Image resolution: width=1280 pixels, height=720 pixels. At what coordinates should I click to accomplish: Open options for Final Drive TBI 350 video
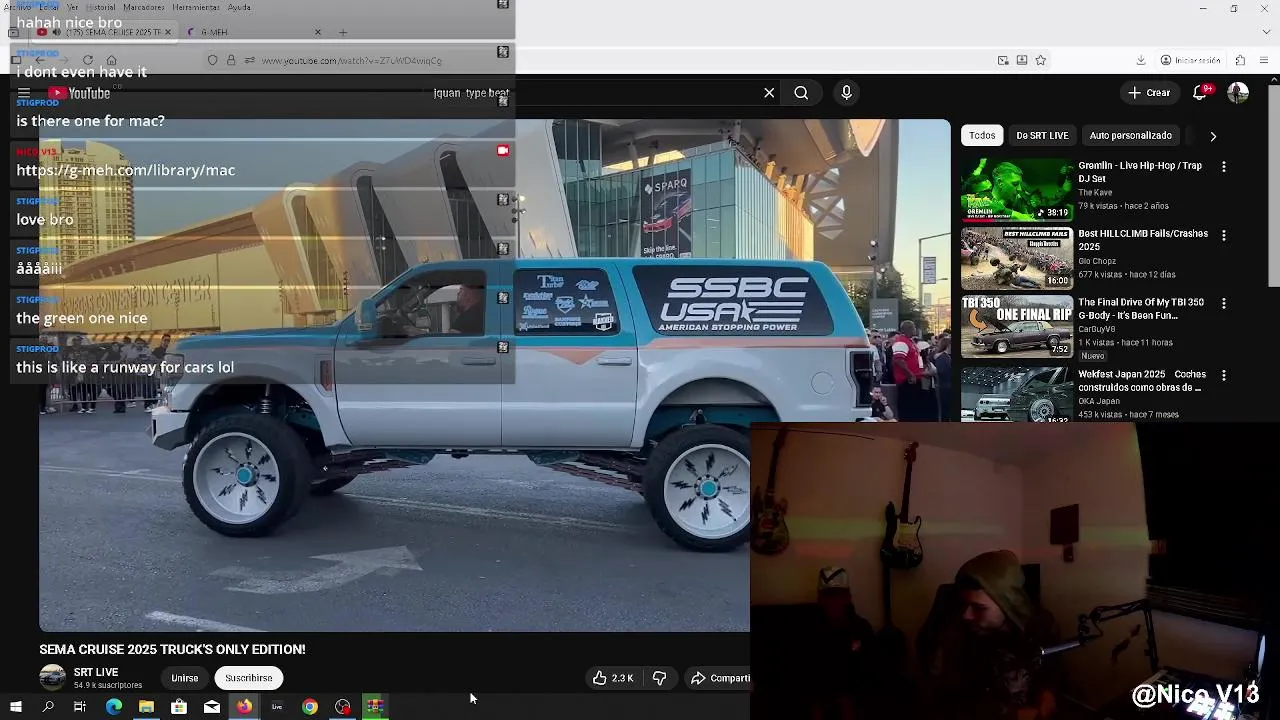(1223, 303)
